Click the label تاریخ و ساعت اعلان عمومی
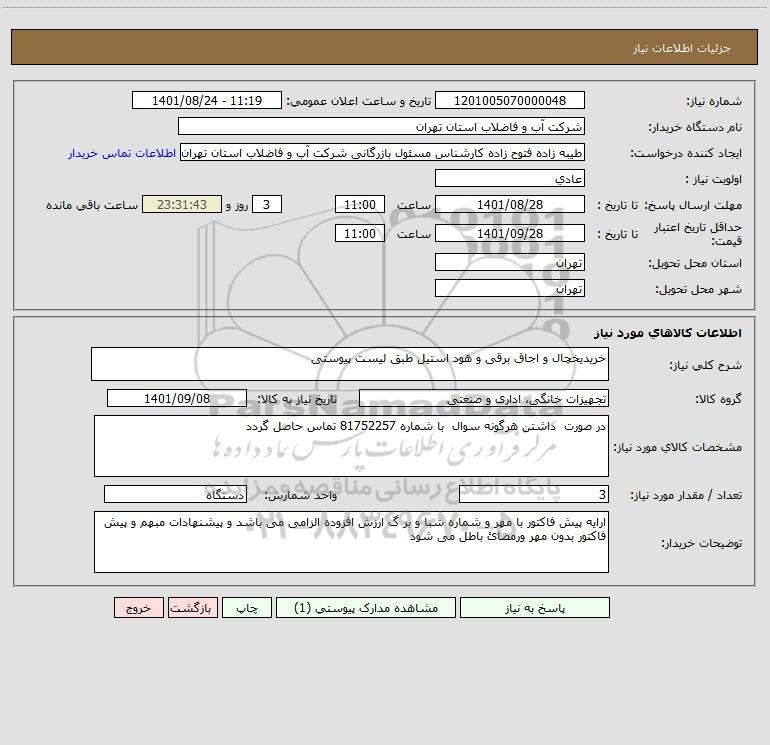Viewport: 770px width, 745px height. 359,101
